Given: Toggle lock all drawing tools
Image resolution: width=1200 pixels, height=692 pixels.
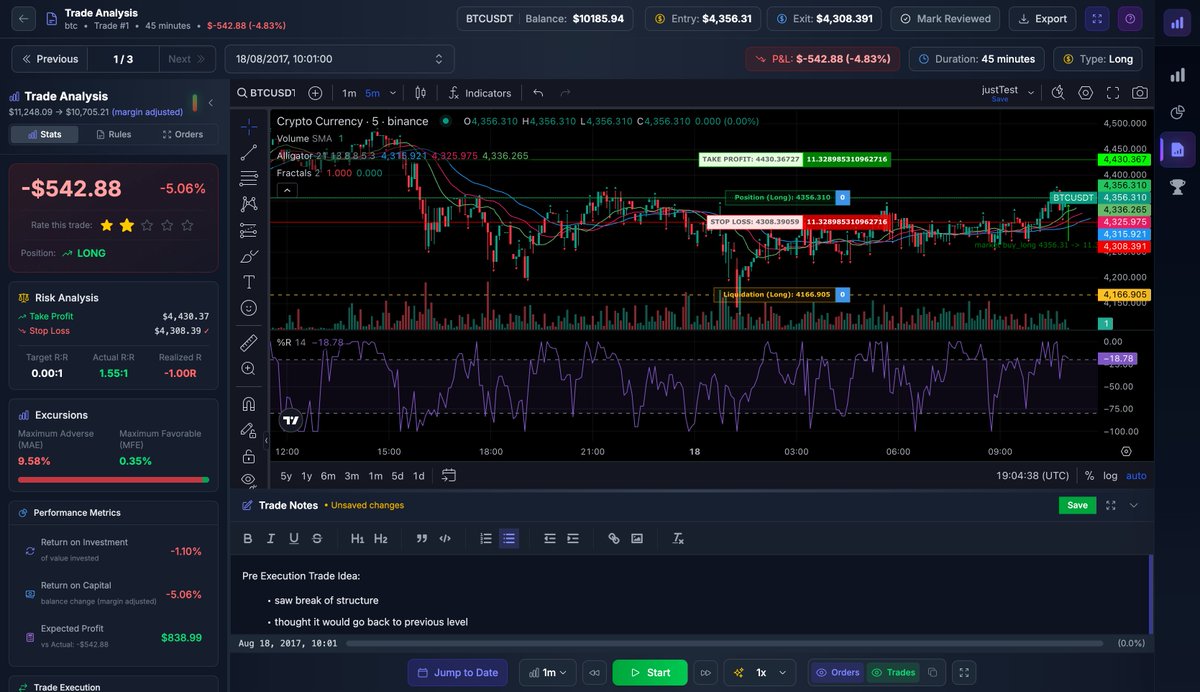Looking at the screenshot, I should [249, 456].
